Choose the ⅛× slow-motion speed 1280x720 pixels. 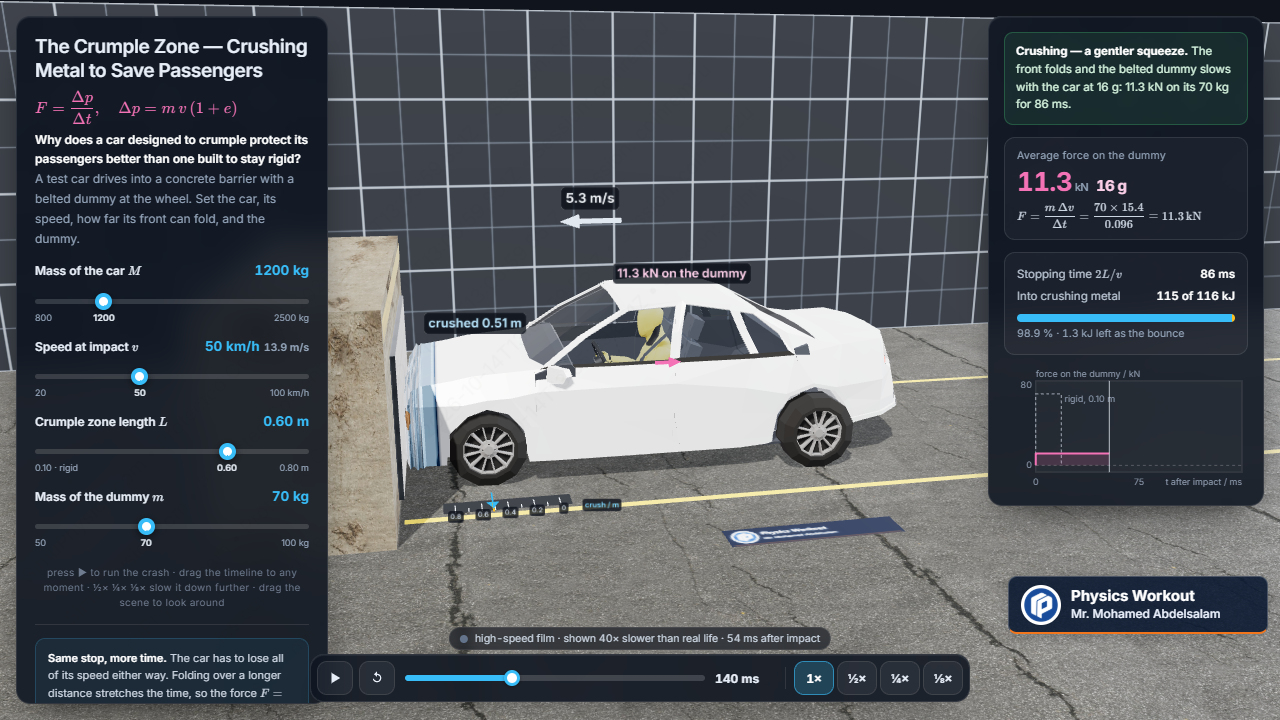click(x=943, y=678)
